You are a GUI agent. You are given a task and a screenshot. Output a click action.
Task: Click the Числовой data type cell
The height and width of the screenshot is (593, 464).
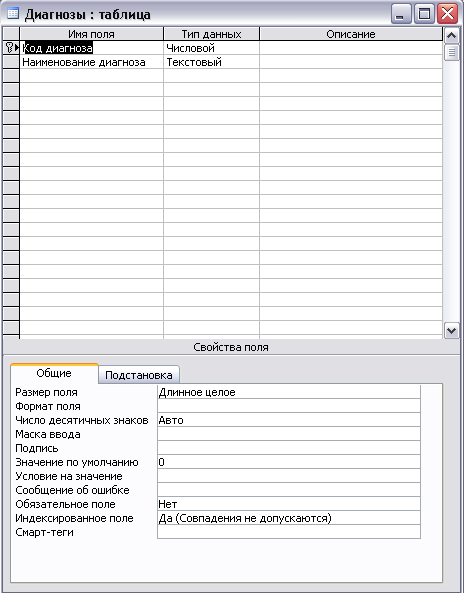pos(211,48)
